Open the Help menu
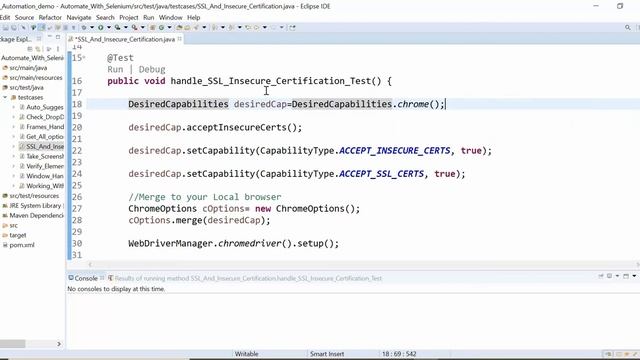The height and width of the screenshot is (360, 640). [193, 18]
